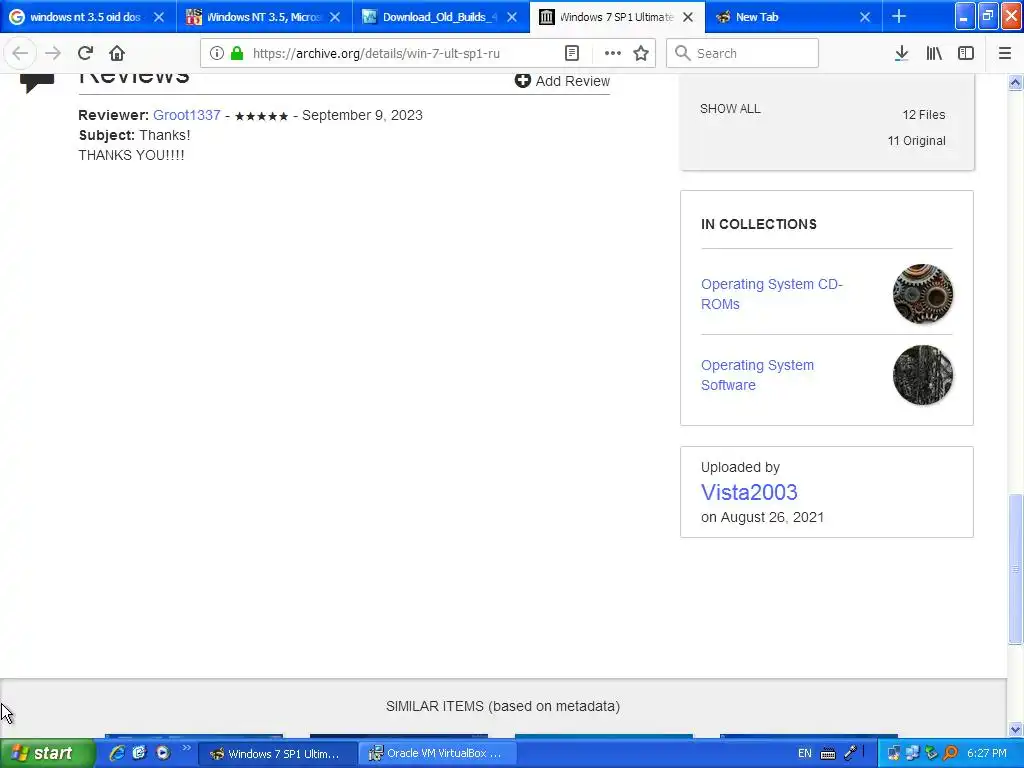Open page actions three-dot menu
Viewport: 1024px width, 768px height.
[613, 53]
